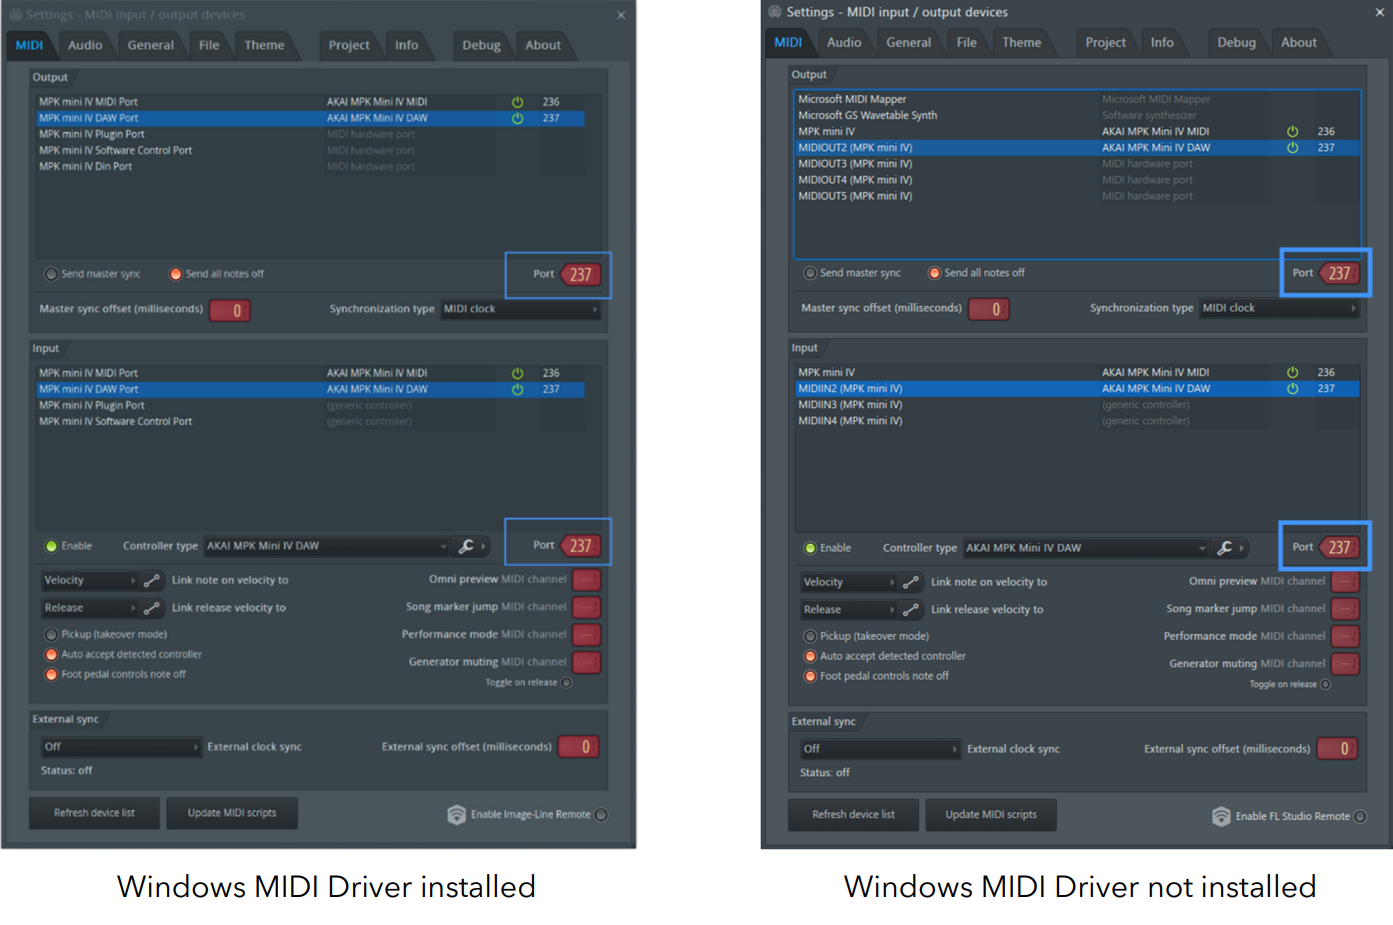Open File tab in driver-not-installed window
The image size is (1393, 925).
966,42
